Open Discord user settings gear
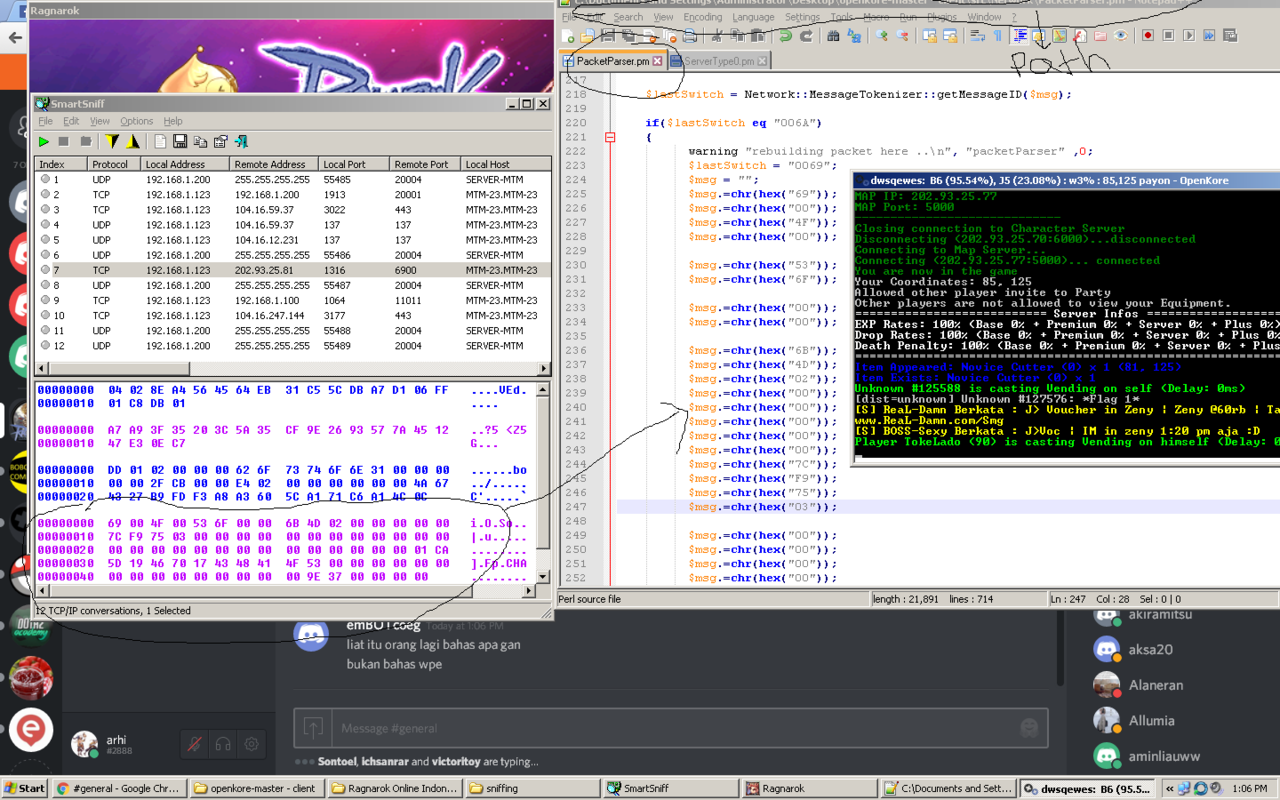 (251, 744)
